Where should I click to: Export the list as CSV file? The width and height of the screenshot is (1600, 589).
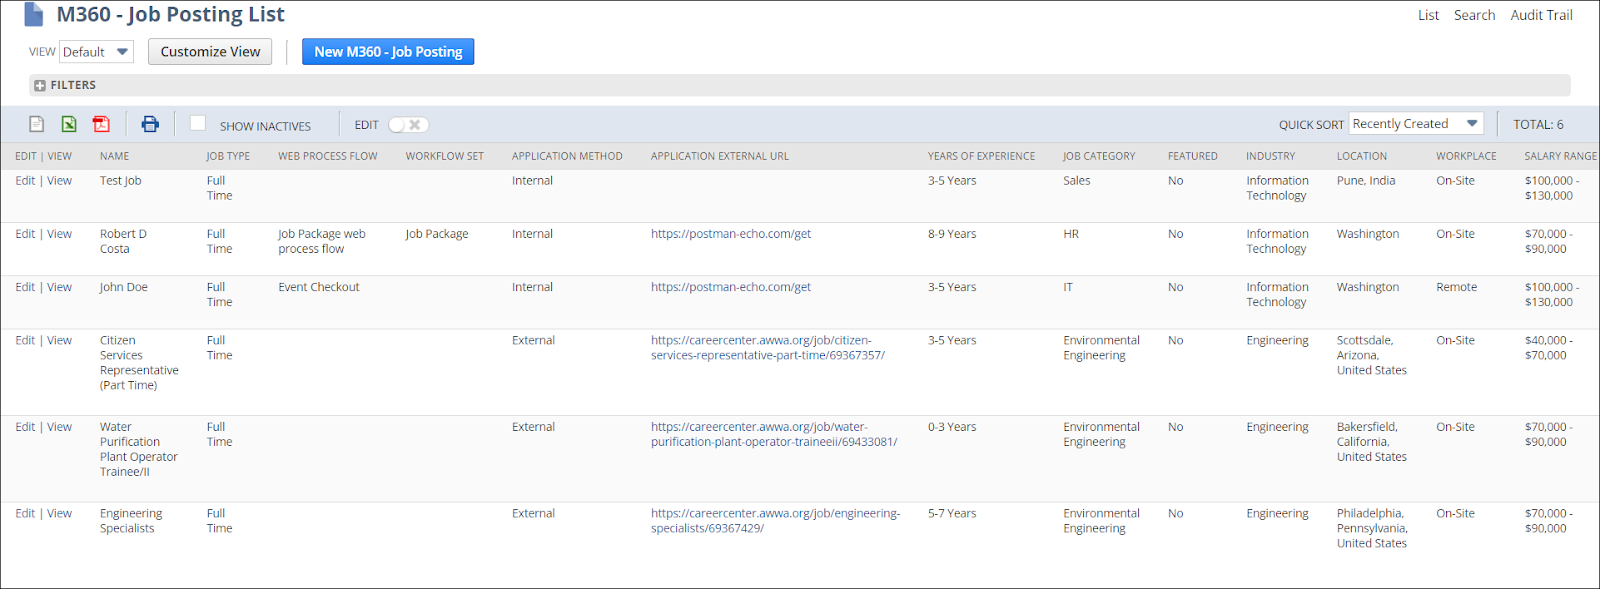point(37,124)
